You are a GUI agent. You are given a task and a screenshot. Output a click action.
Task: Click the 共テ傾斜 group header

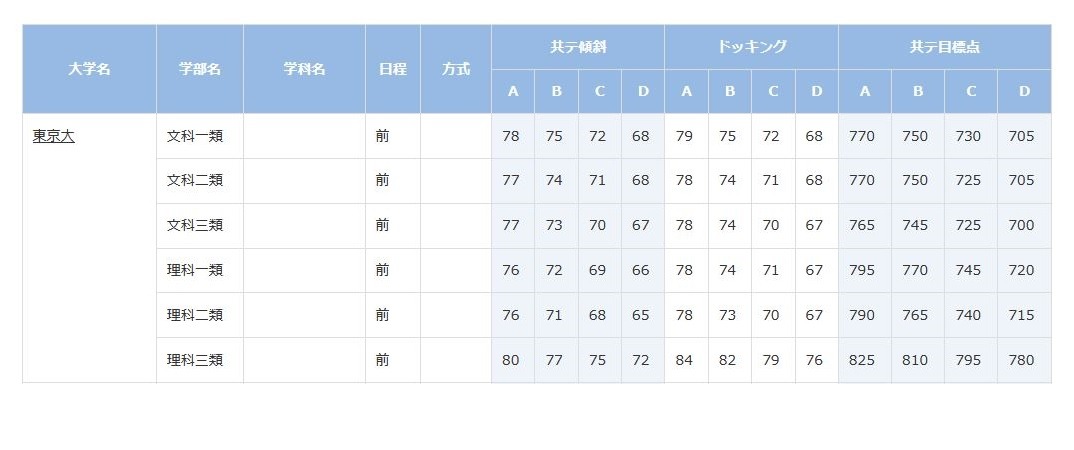578,47
